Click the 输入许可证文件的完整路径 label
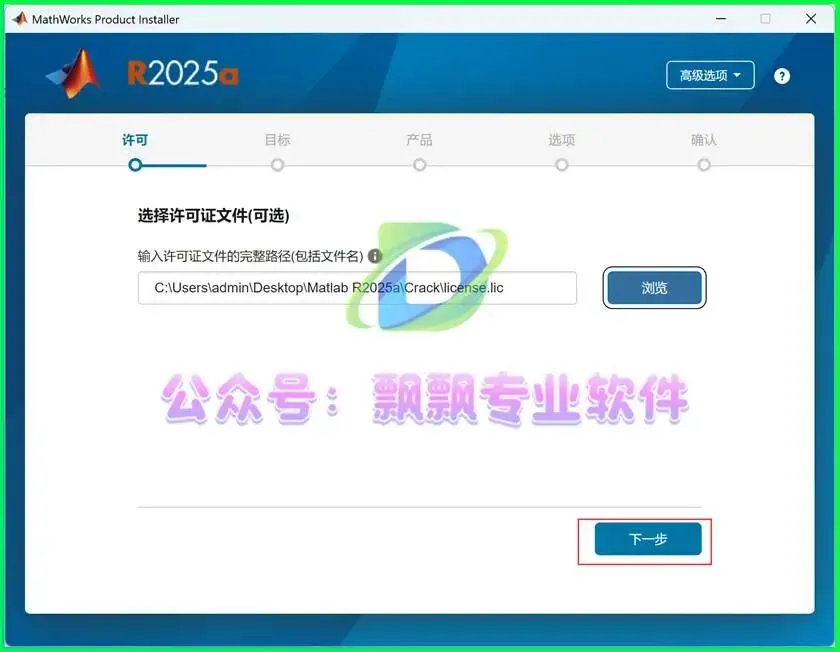The width and height of the screenshot is (840, 652). click(250, 256)
